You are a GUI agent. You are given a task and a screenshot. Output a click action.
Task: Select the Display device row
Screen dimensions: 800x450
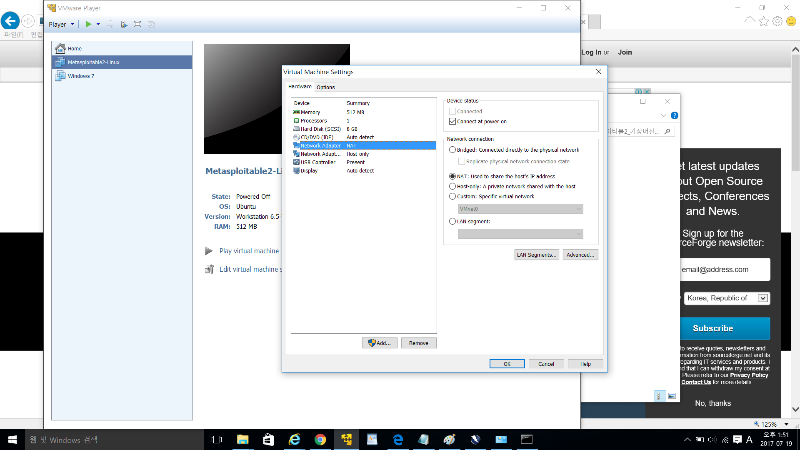click(363, 170)
